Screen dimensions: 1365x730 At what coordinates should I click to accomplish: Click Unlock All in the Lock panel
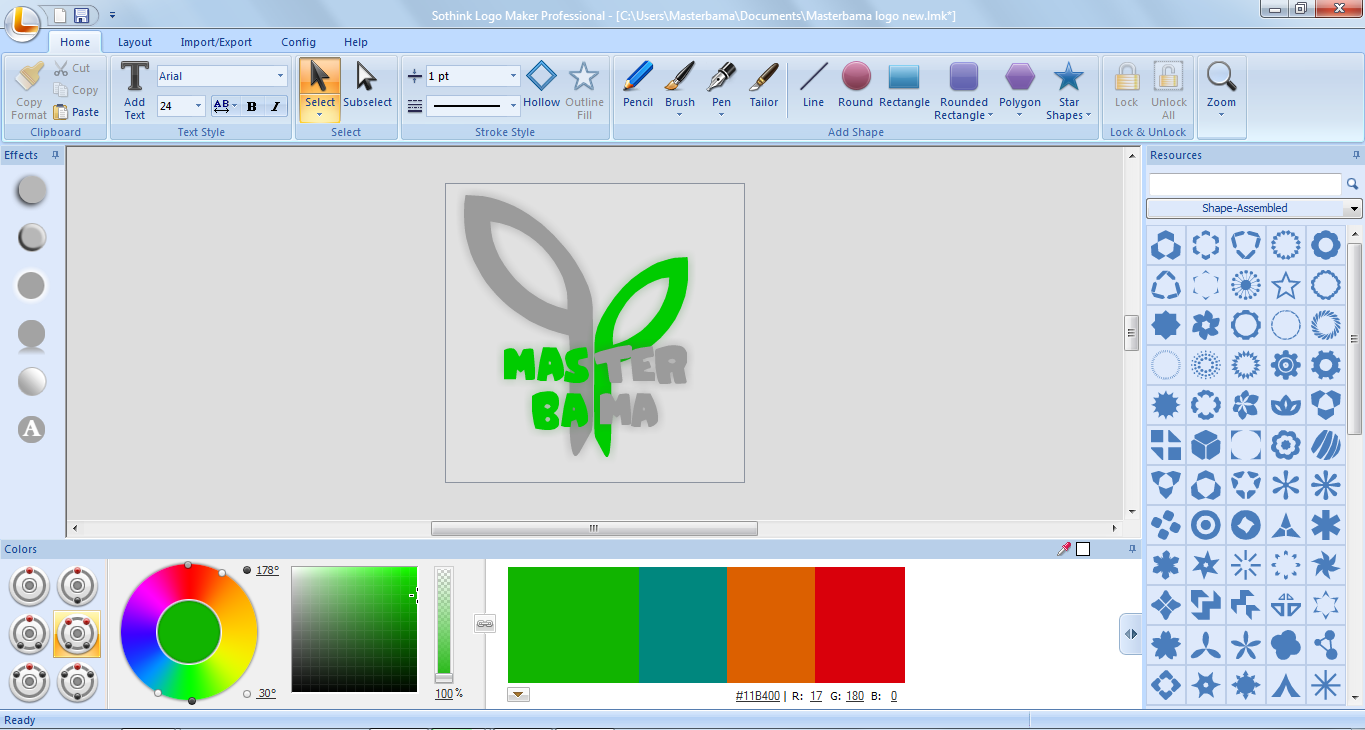pos(1168,88)
